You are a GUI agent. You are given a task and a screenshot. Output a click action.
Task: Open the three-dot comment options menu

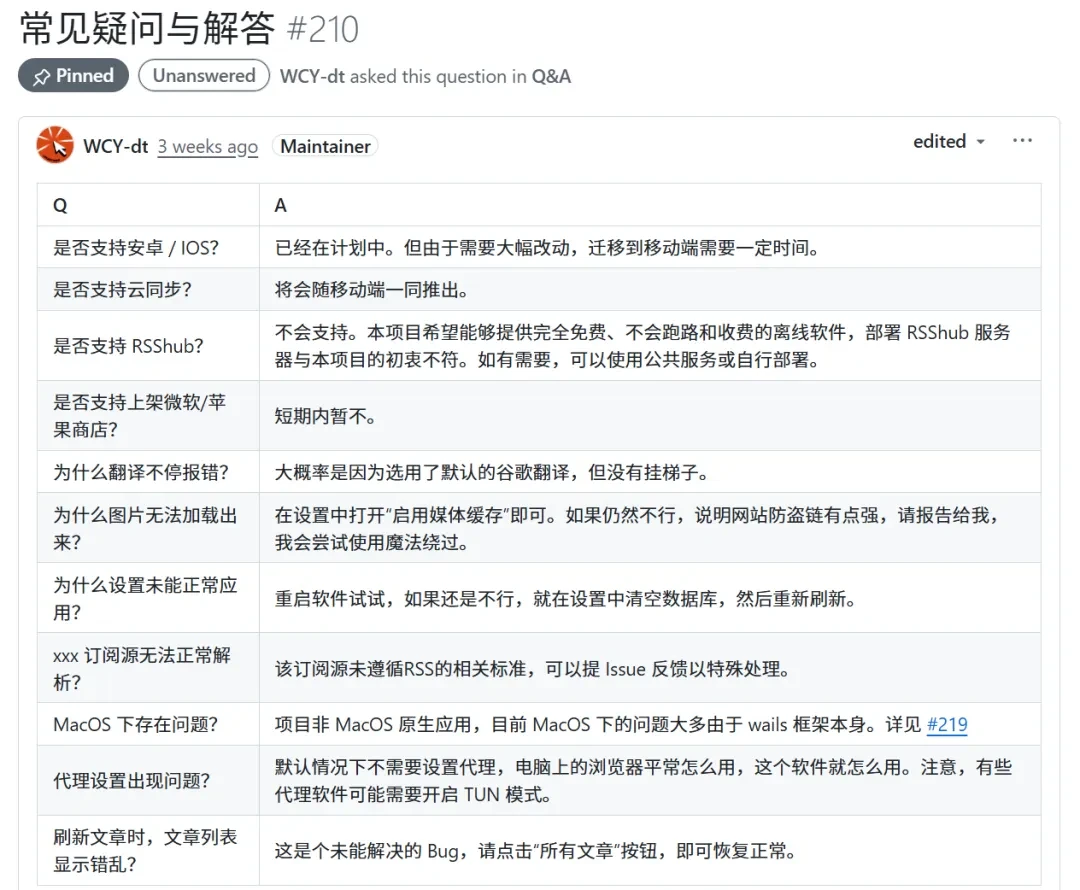coord(1022,141)
